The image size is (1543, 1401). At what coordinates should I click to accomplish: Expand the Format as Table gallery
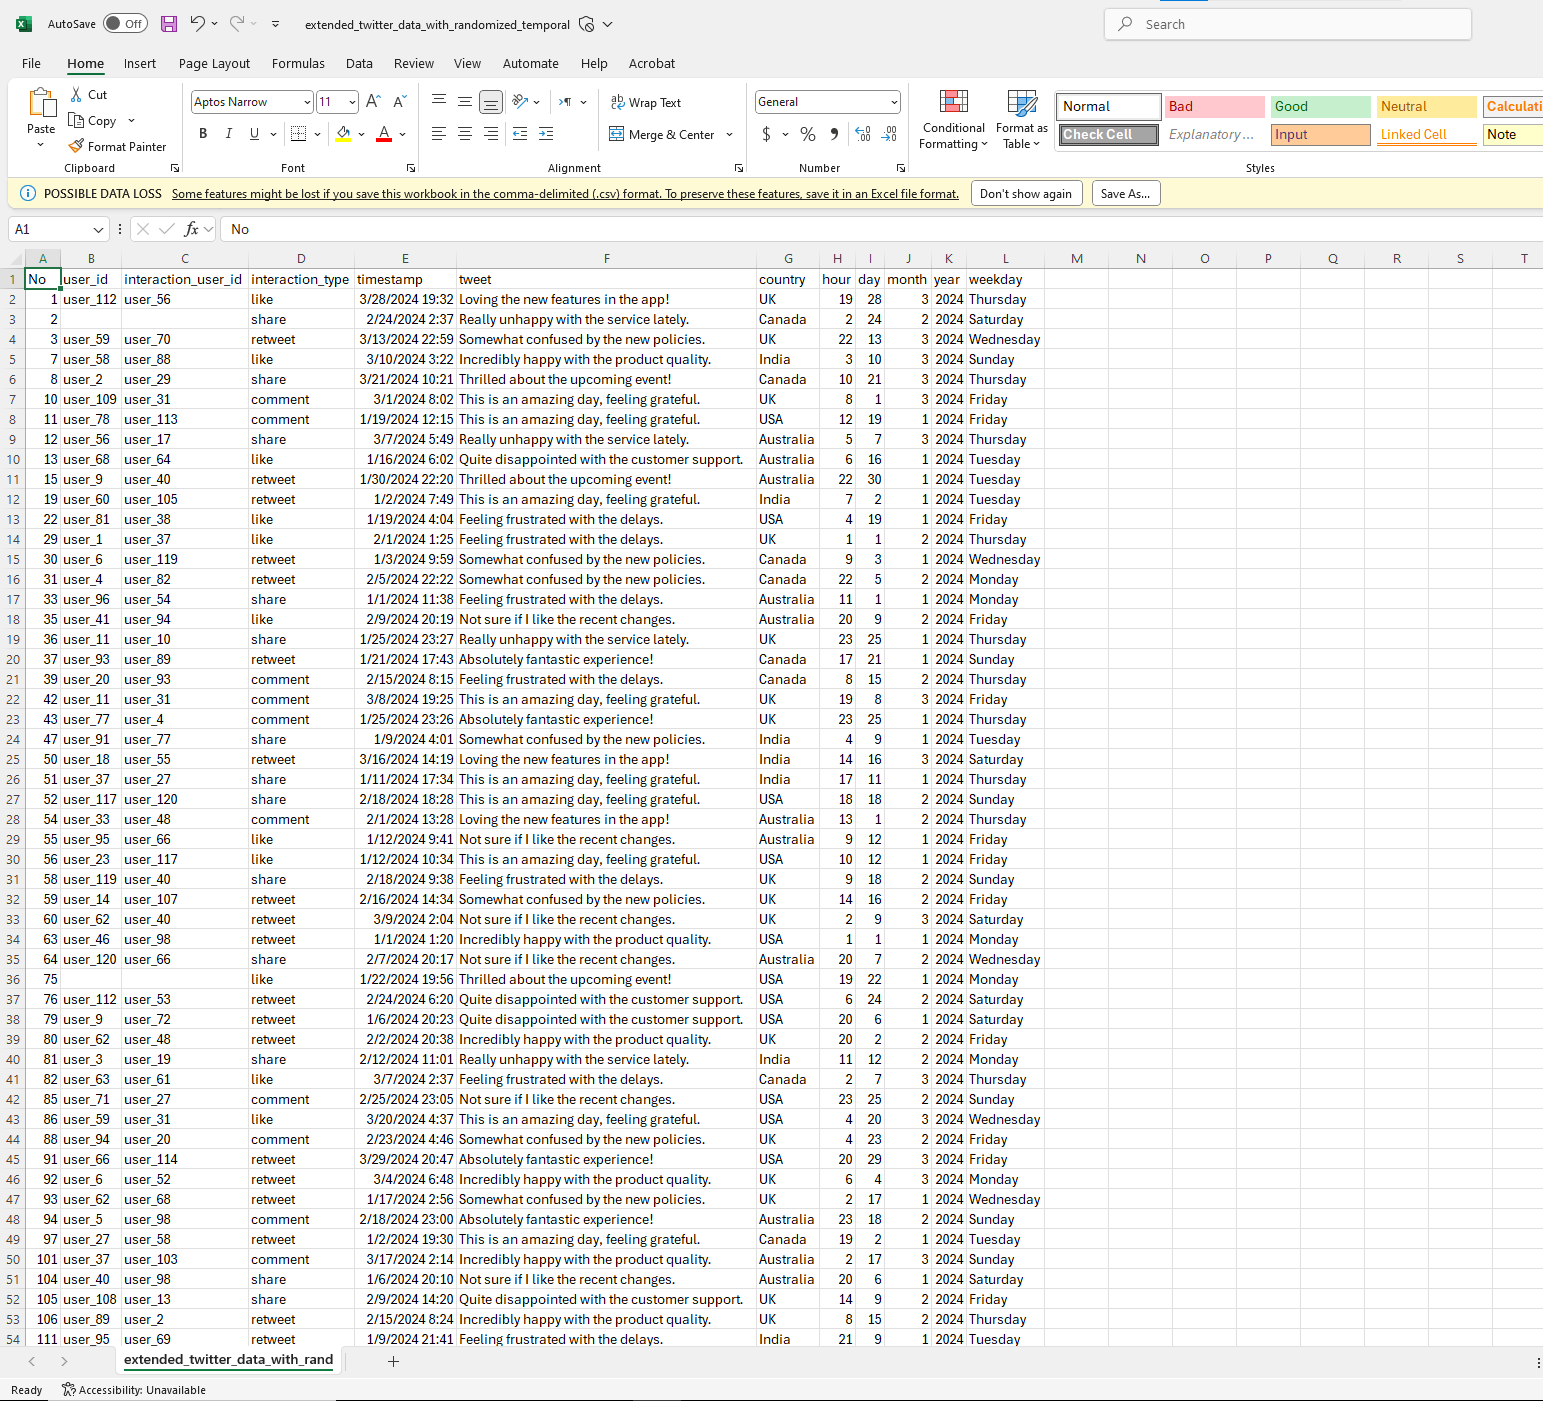(x=1021, y=120)
